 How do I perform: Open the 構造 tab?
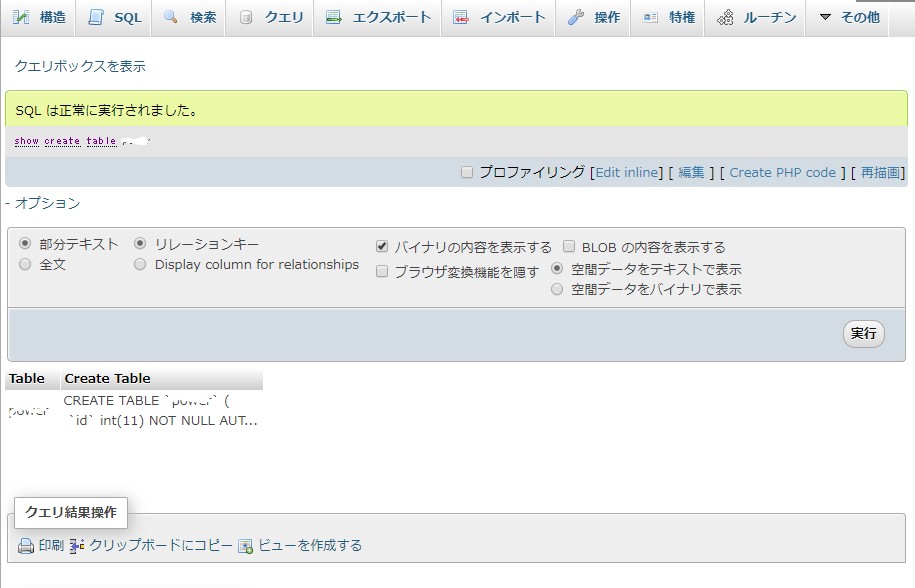click(x=40, y=18)
